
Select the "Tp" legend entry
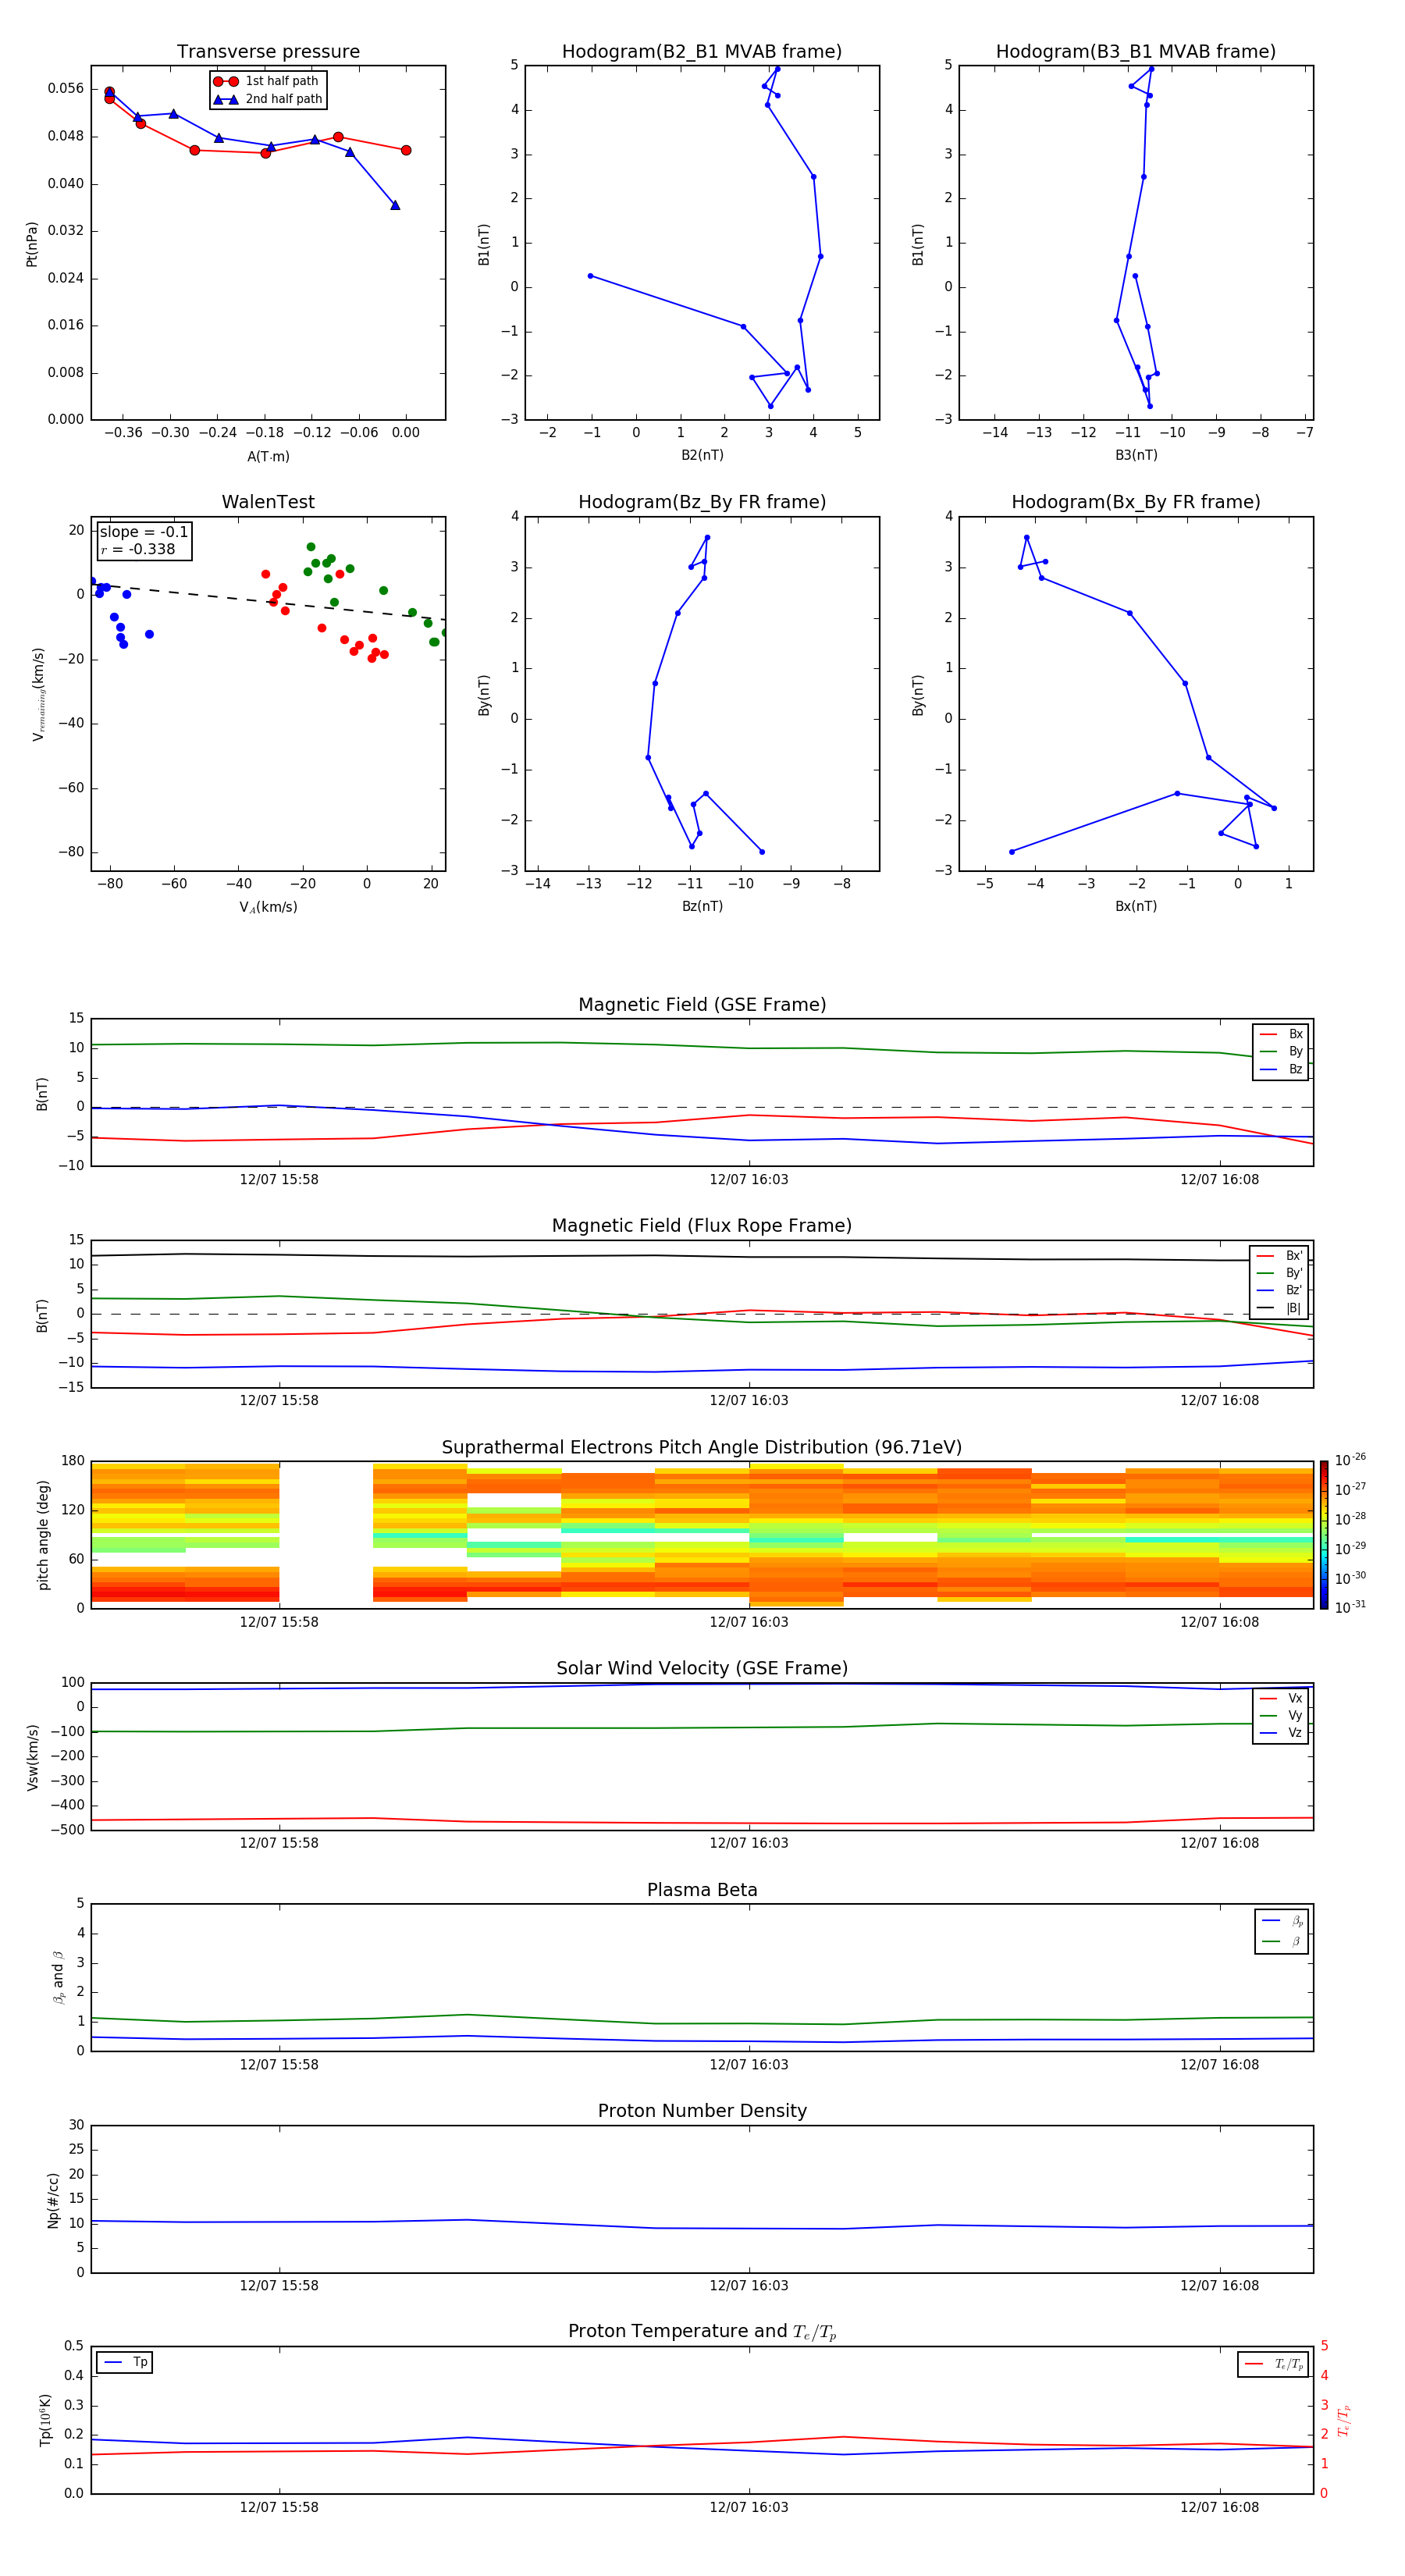pyautogui.click(x=125, y=2363)
